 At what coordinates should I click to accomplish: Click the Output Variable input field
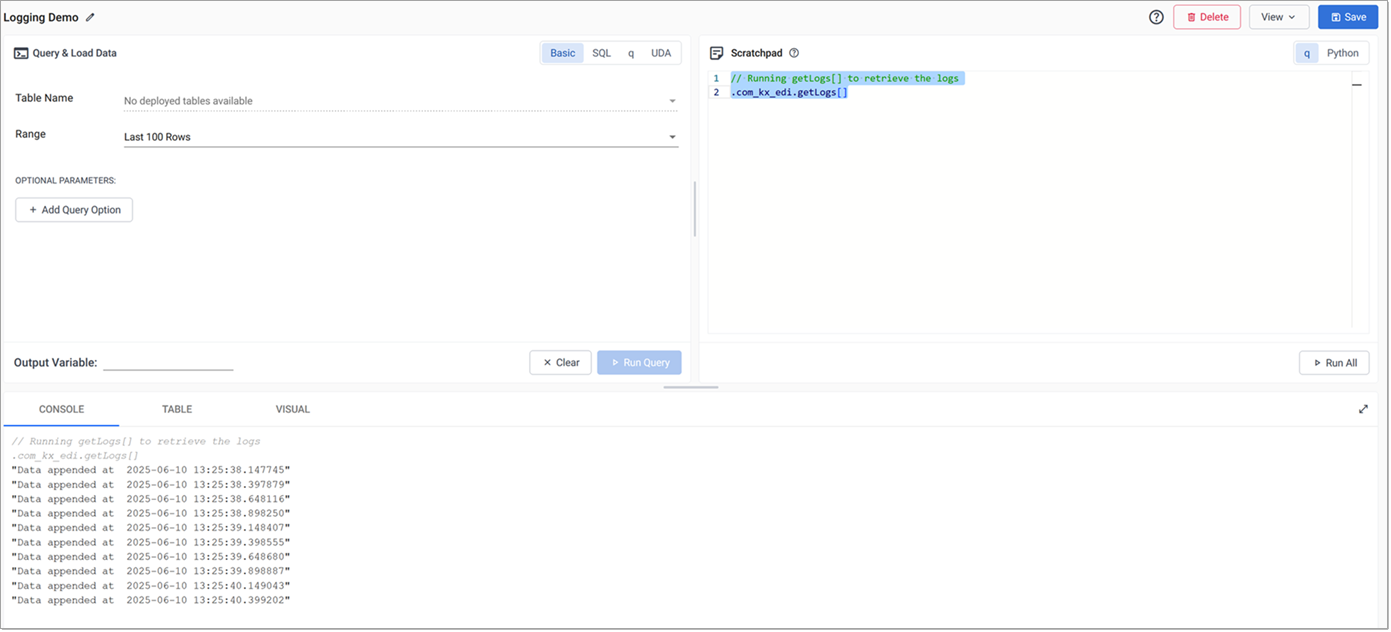pos(168,362)
